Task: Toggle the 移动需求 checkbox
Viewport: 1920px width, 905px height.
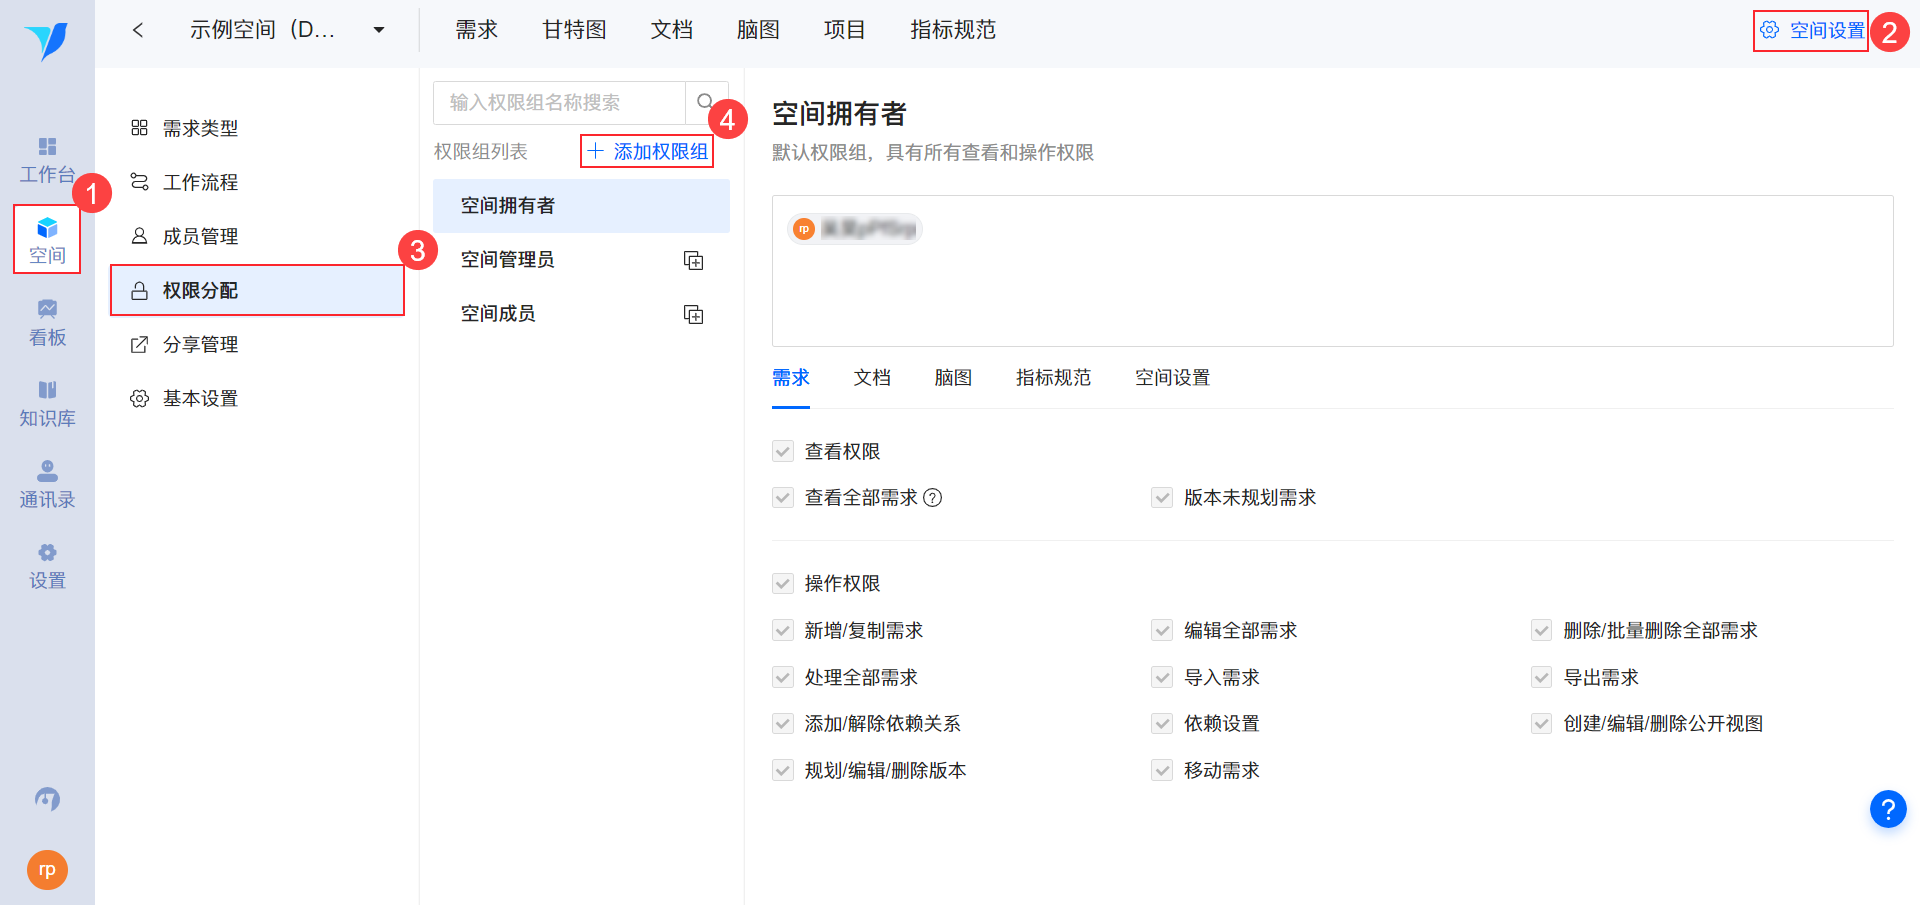Action: point(1162,771)
